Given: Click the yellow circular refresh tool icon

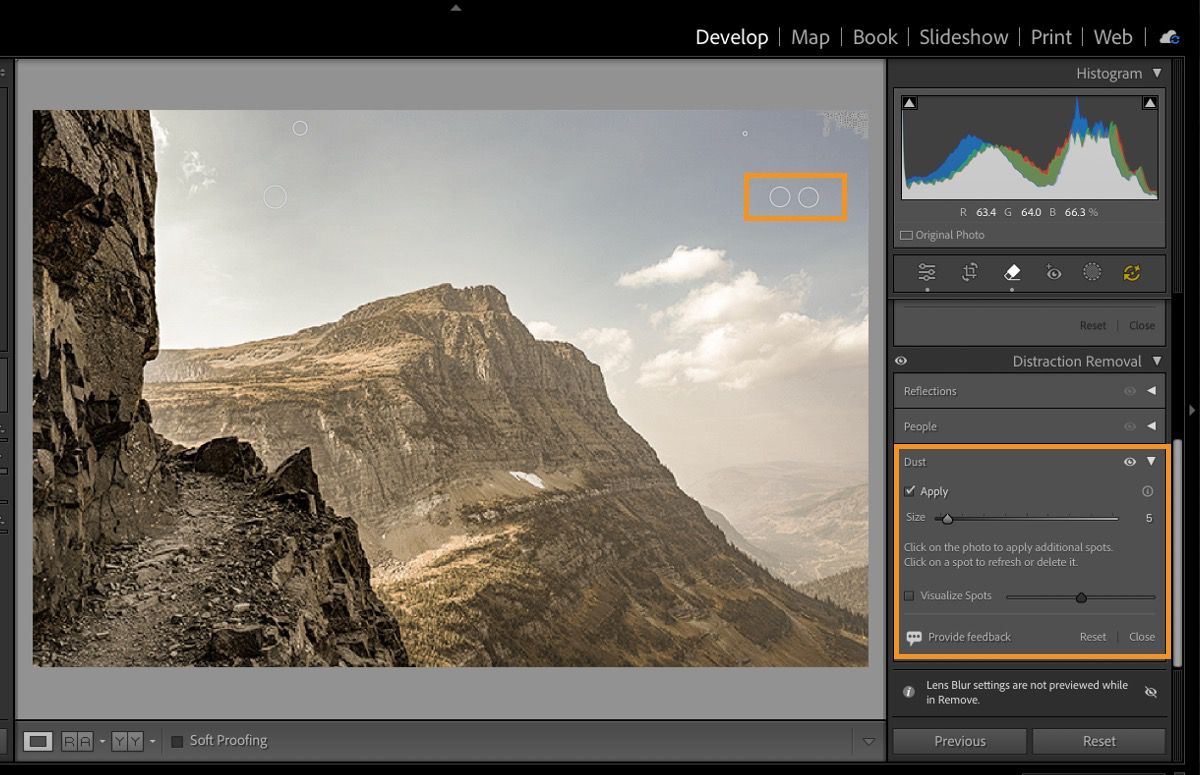Looking at the screenshot, I should (x=1133, y=272).
